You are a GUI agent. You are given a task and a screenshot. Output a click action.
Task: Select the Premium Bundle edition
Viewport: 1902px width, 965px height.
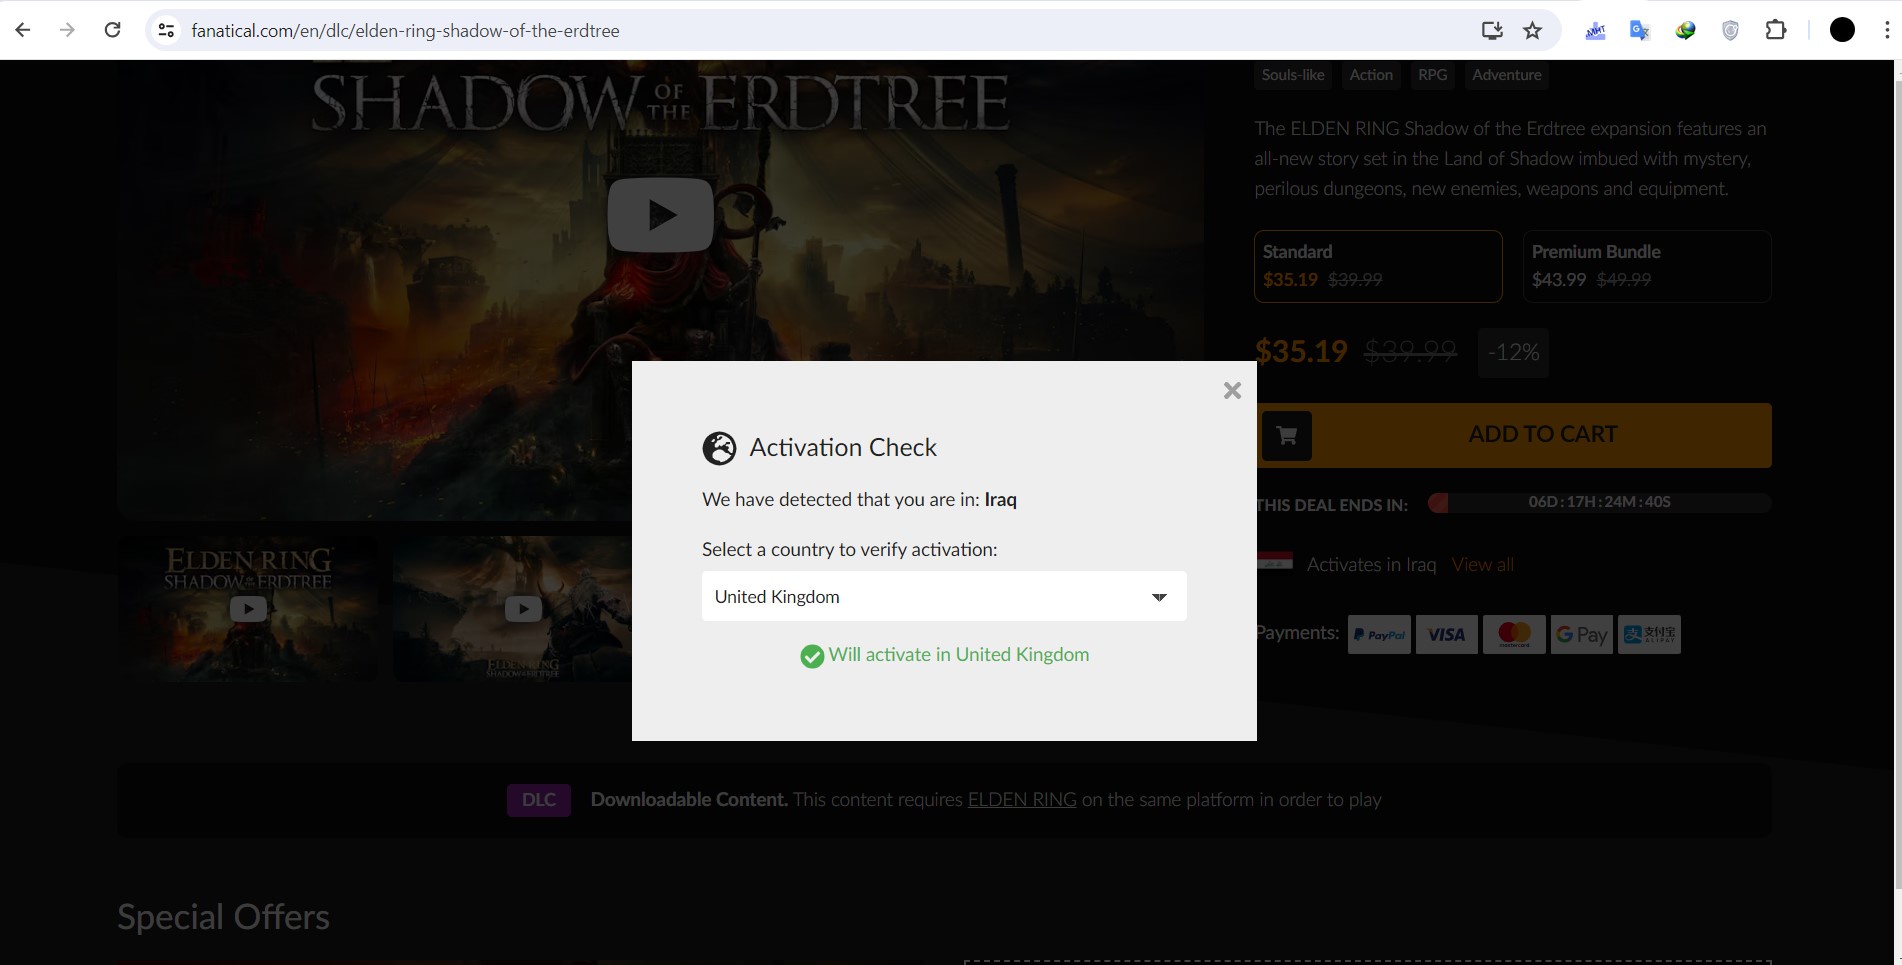pyautogui.click(x=1647, y=266)
